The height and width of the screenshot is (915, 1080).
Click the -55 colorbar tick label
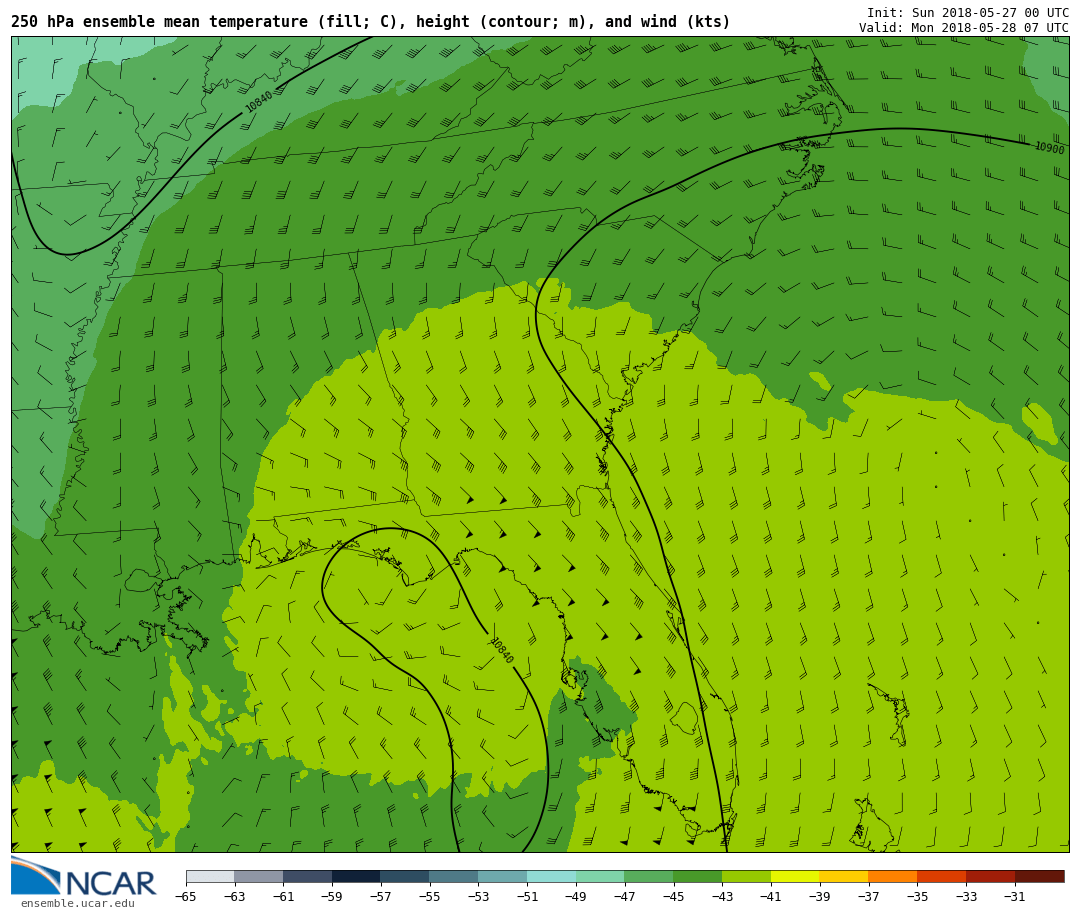coord(430,896)
